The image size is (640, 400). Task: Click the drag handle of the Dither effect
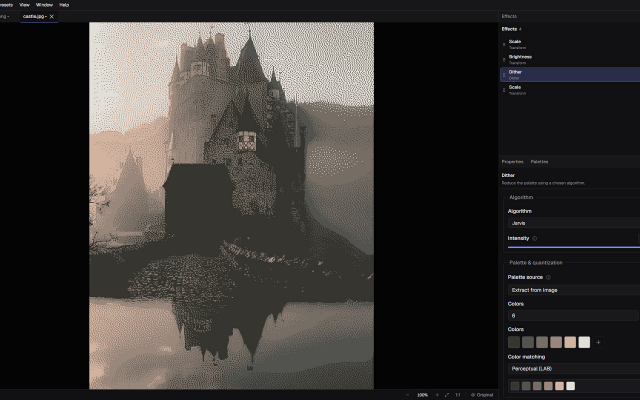click(x=504, y=75)
